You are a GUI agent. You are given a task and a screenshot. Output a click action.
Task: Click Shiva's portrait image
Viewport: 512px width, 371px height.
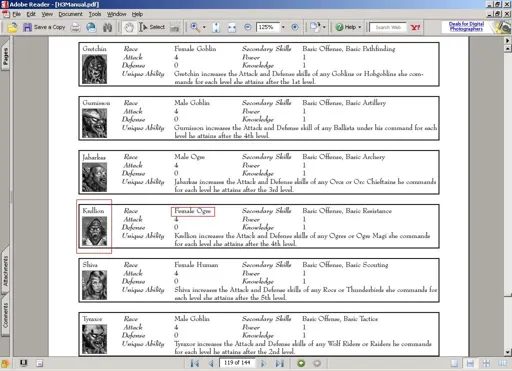[x=95, y=285]
